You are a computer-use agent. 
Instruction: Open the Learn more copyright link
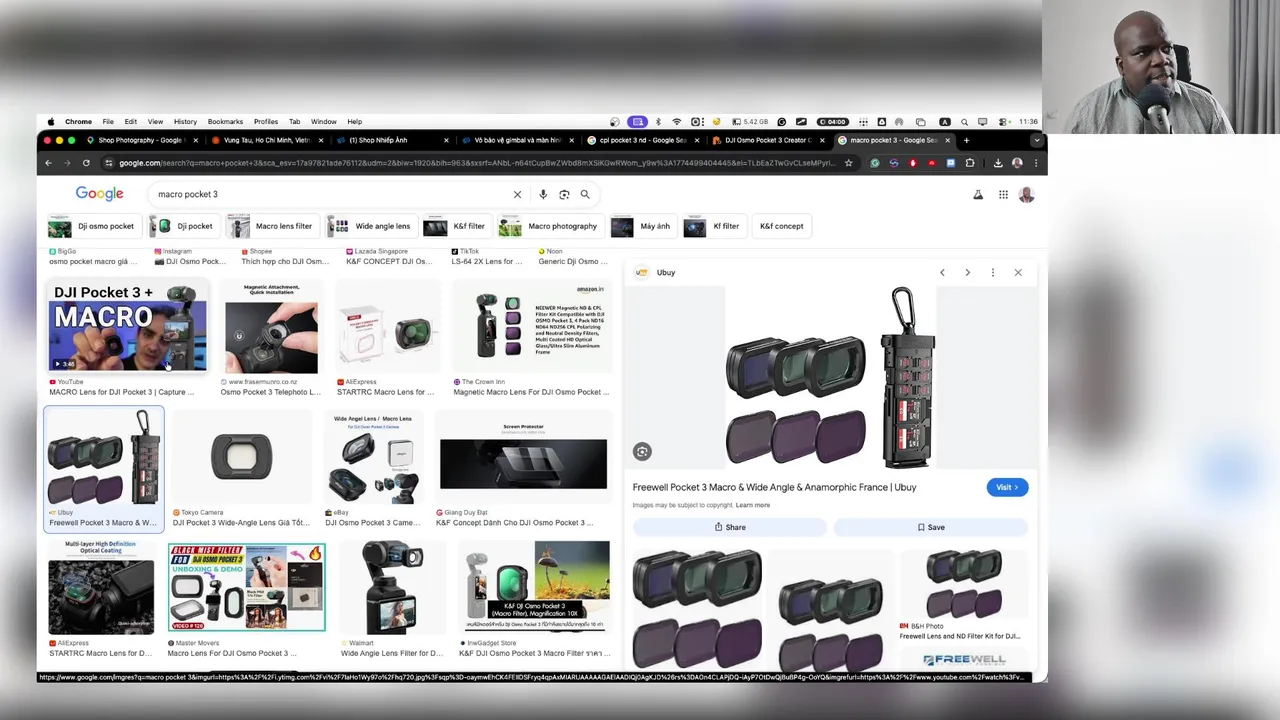753,505
